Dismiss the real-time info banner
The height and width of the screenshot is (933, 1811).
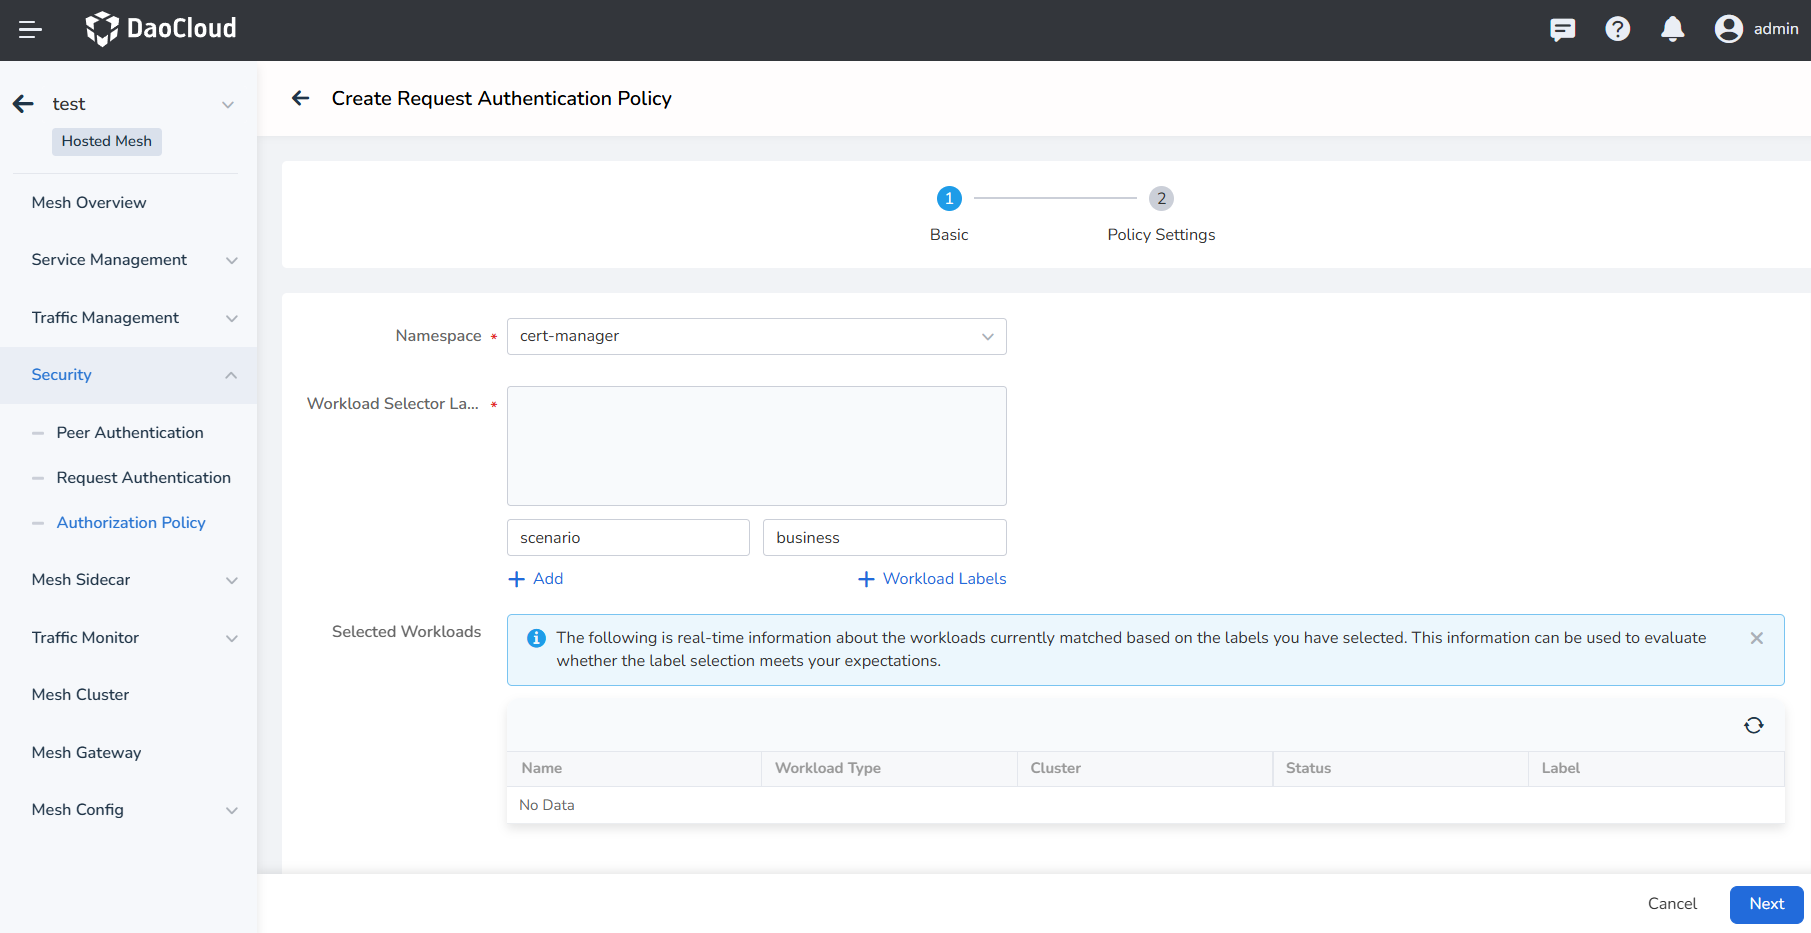pyautogui.click(x=1756, y=638)
